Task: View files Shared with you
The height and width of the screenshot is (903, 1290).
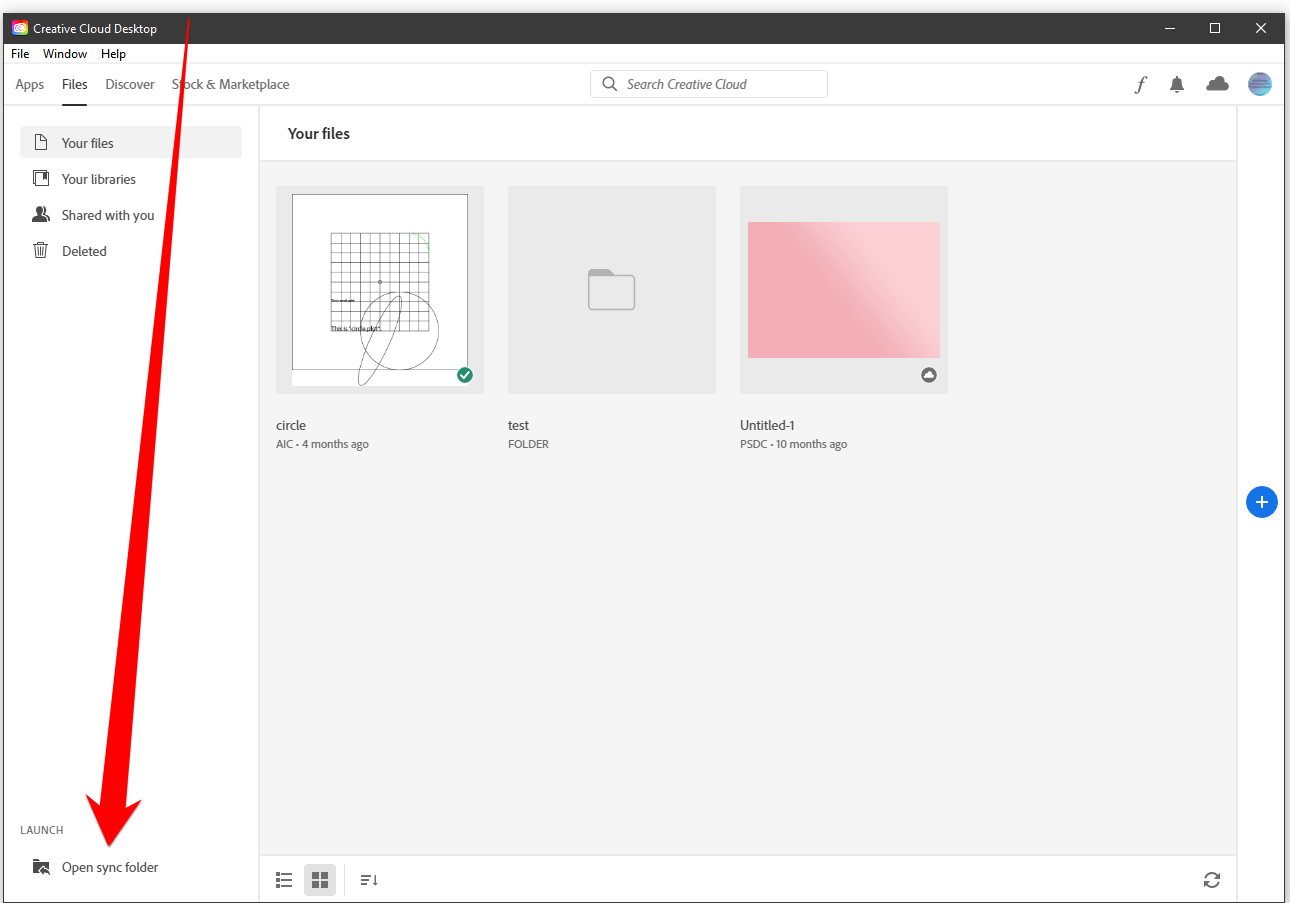Action: (x=105, y=214)
